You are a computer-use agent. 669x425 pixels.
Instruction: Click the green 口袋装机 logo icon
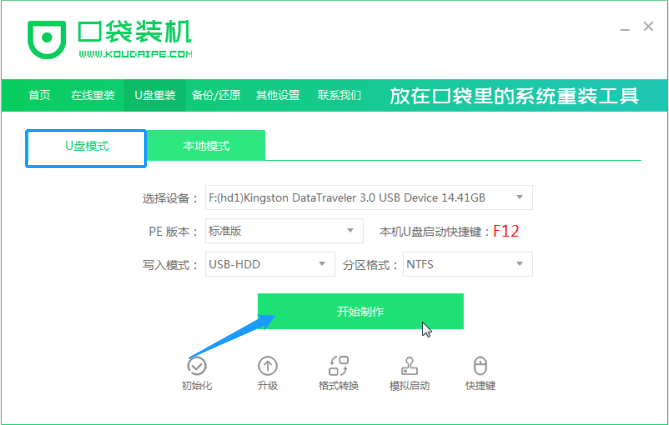point(47,38)
